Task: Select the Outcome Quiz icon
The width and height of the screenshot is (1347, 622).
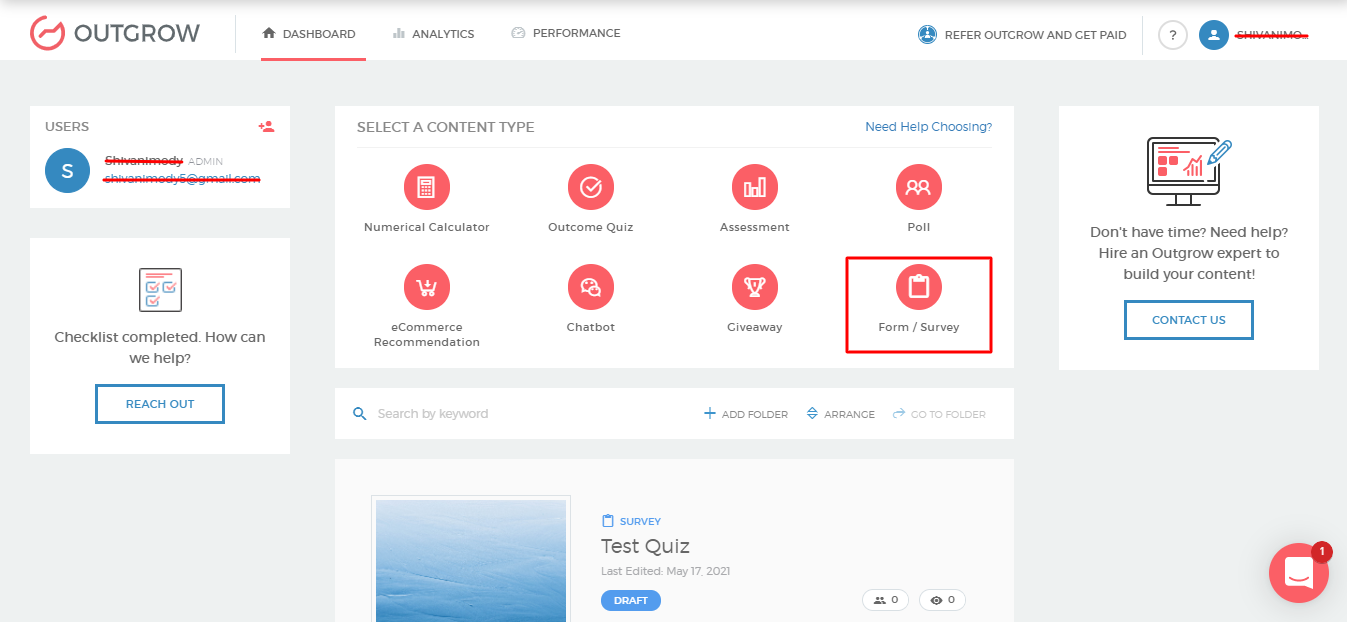Action: point(591,187)
